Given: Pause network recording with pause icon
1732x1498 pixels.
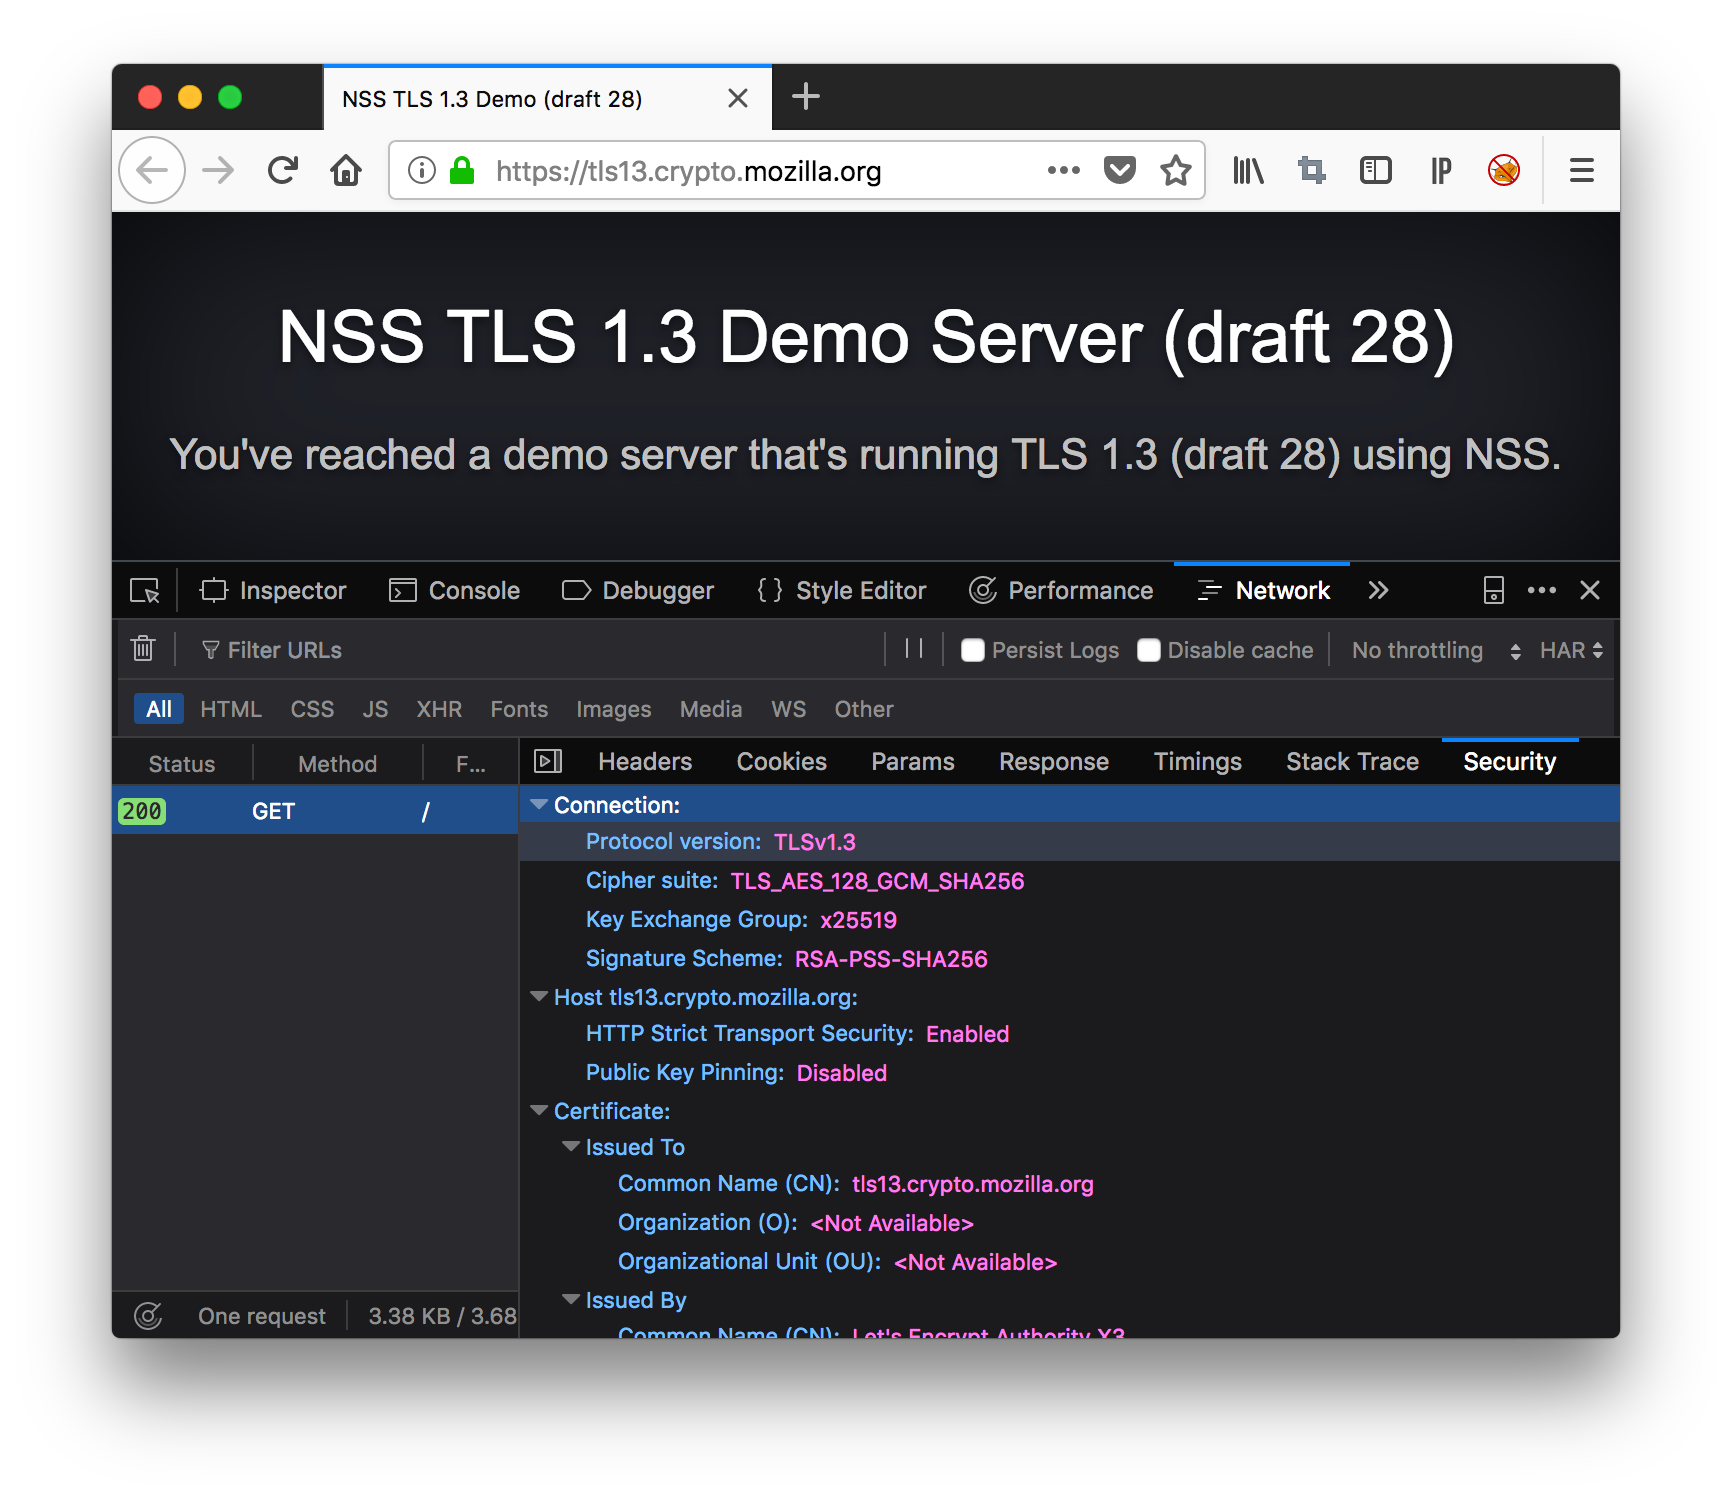Looking at the screenshot, I should click(x=913, y=649).
